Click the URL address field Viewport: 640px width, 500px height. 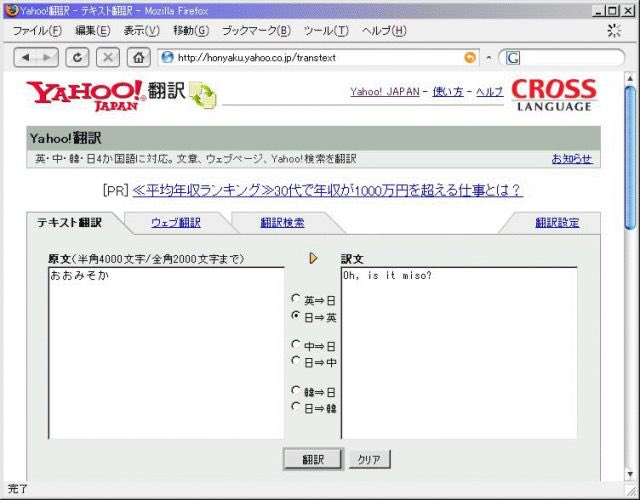[x=318, y=58]
